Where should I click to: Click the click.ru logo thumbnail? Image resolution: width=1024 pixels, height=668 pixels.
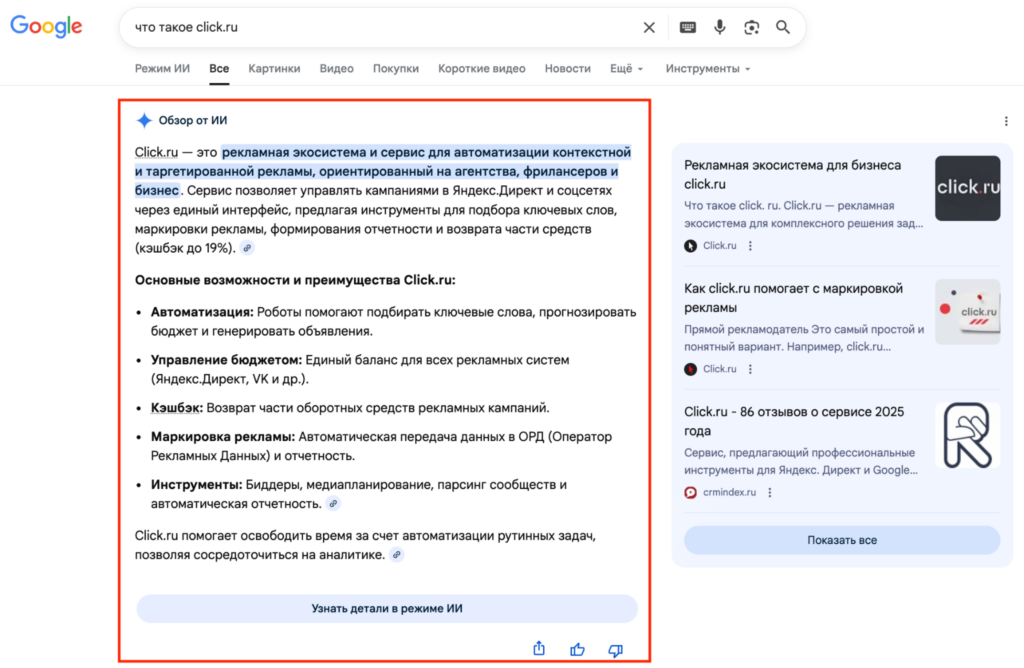click(967, 187)
